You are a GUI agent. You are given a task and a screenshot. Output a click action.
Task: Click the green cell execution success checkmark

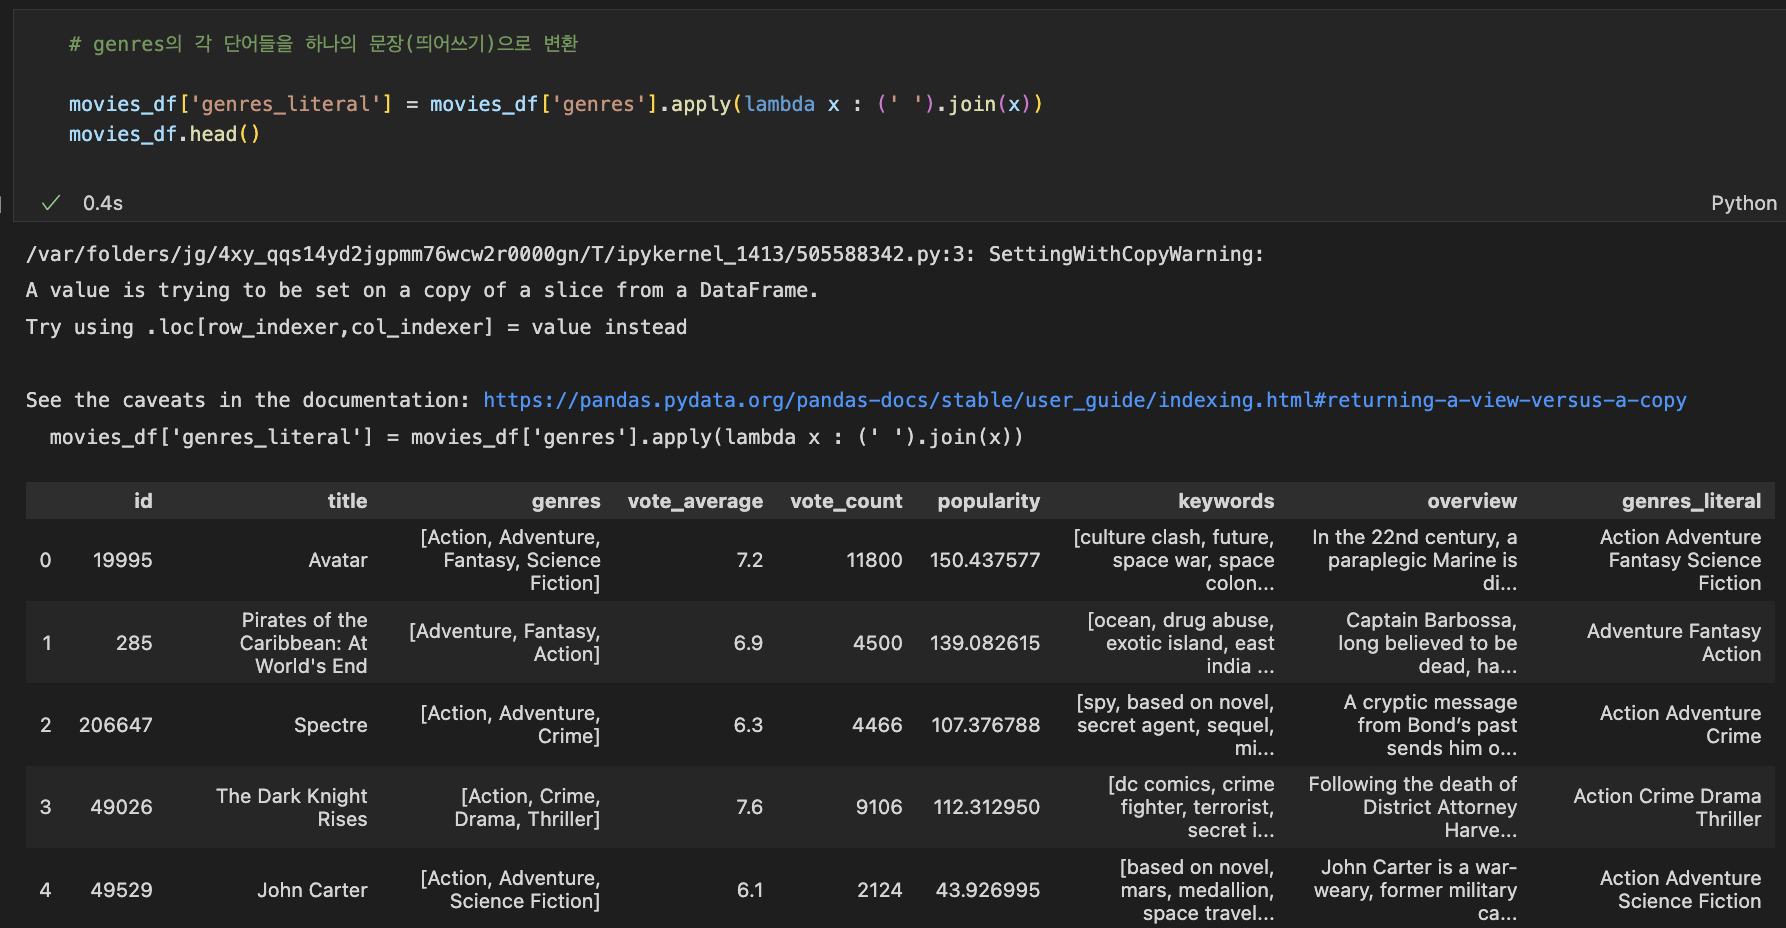51,203
